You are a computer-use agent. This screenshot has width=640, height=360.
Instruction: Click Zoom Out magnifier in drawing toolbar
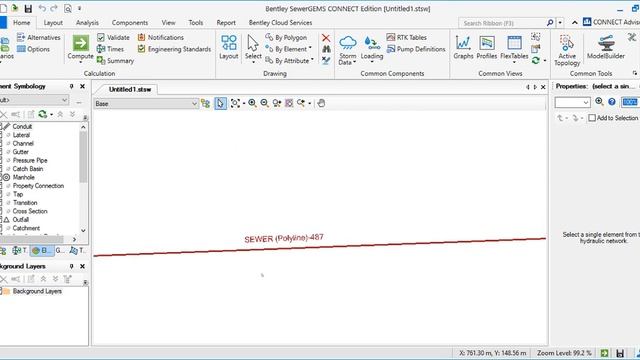(x=264, y=103)
